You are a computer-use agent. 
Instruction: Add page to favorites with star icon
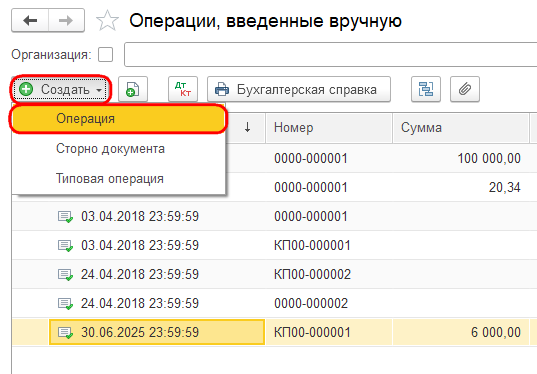[107, 21]
